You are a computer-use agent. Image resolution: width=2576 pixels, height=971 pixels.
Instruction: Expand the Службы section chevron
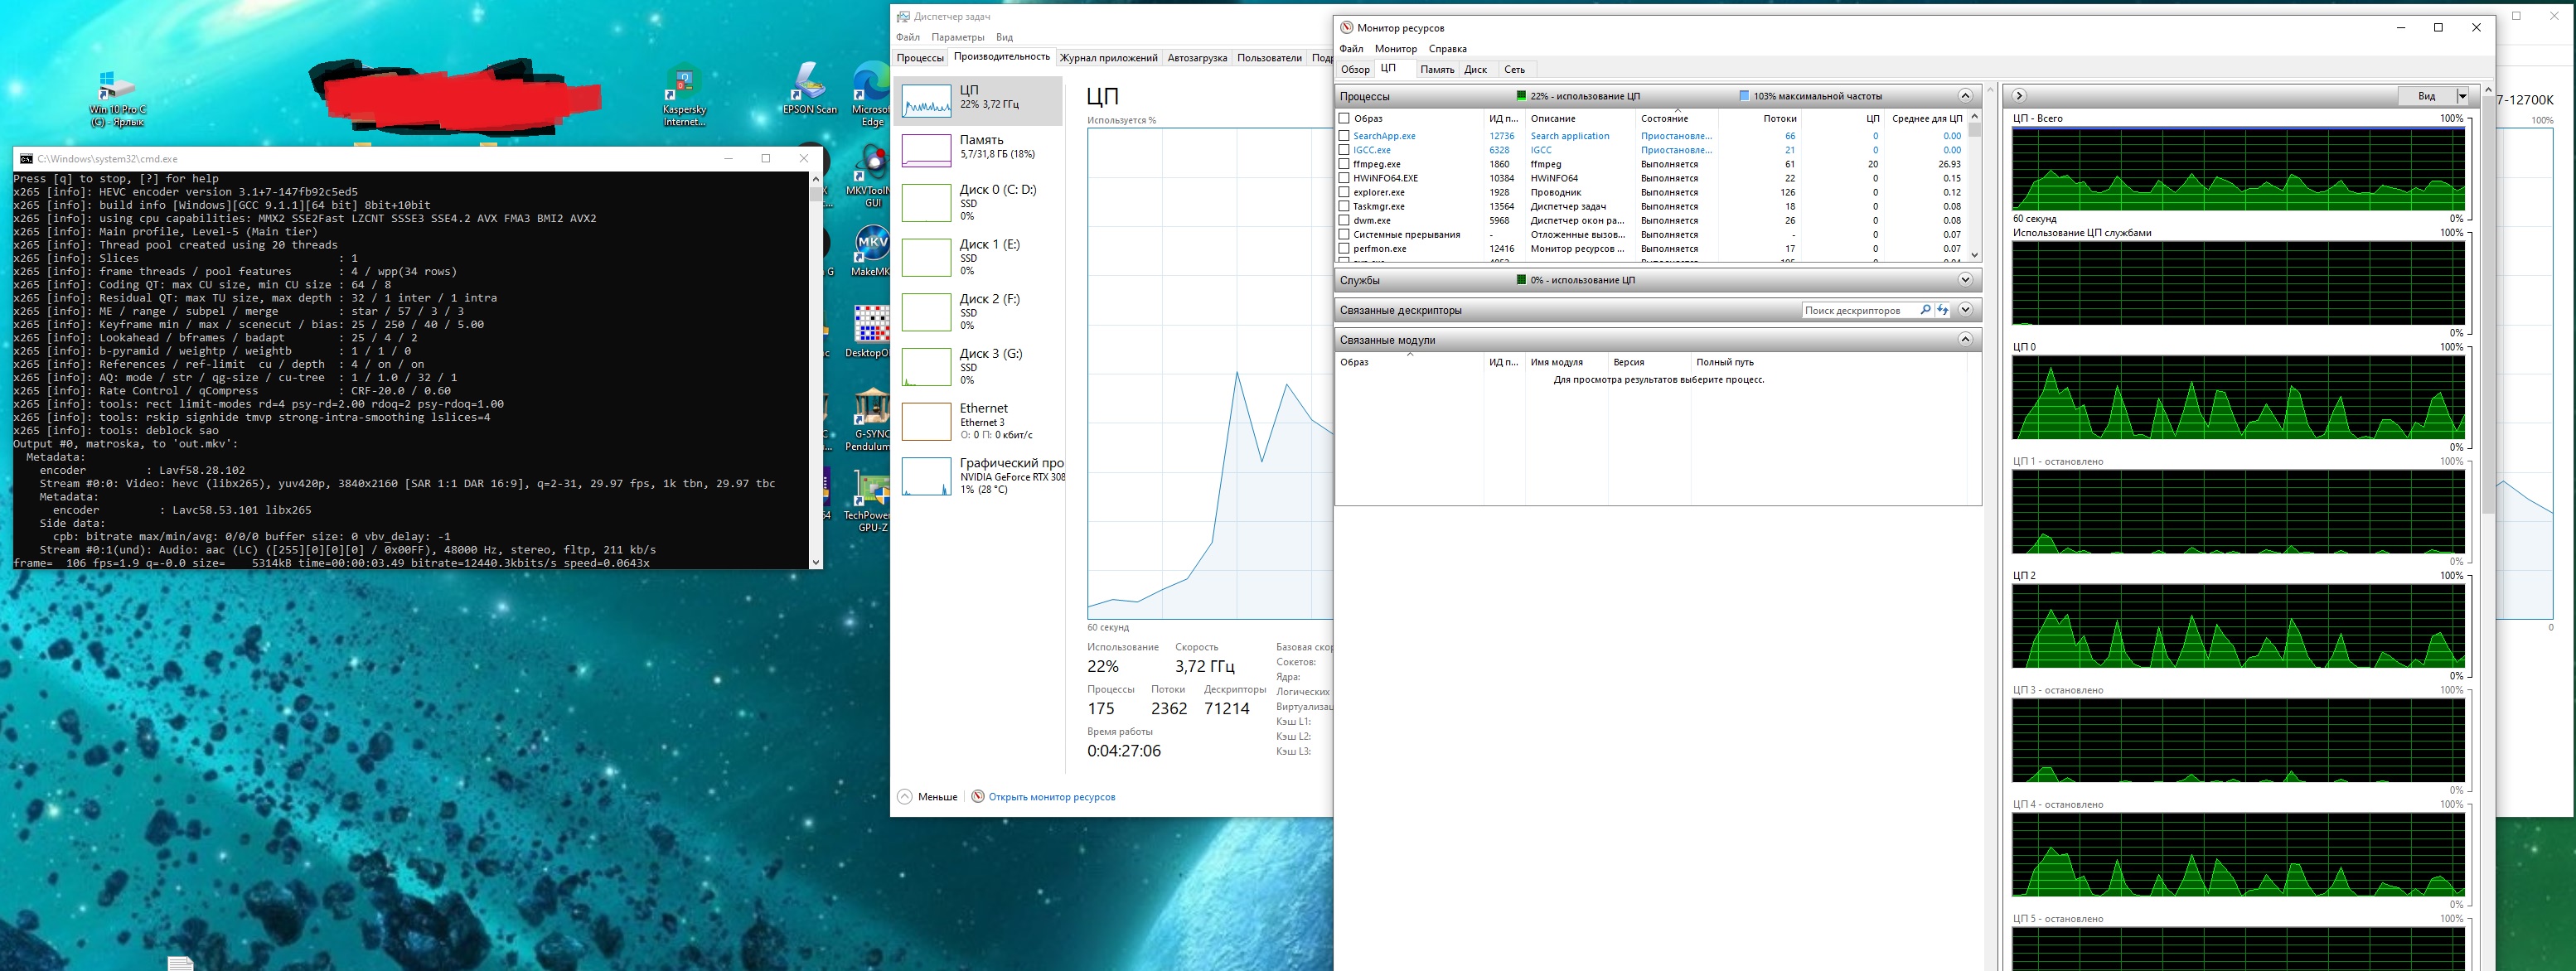(1964, 280)
